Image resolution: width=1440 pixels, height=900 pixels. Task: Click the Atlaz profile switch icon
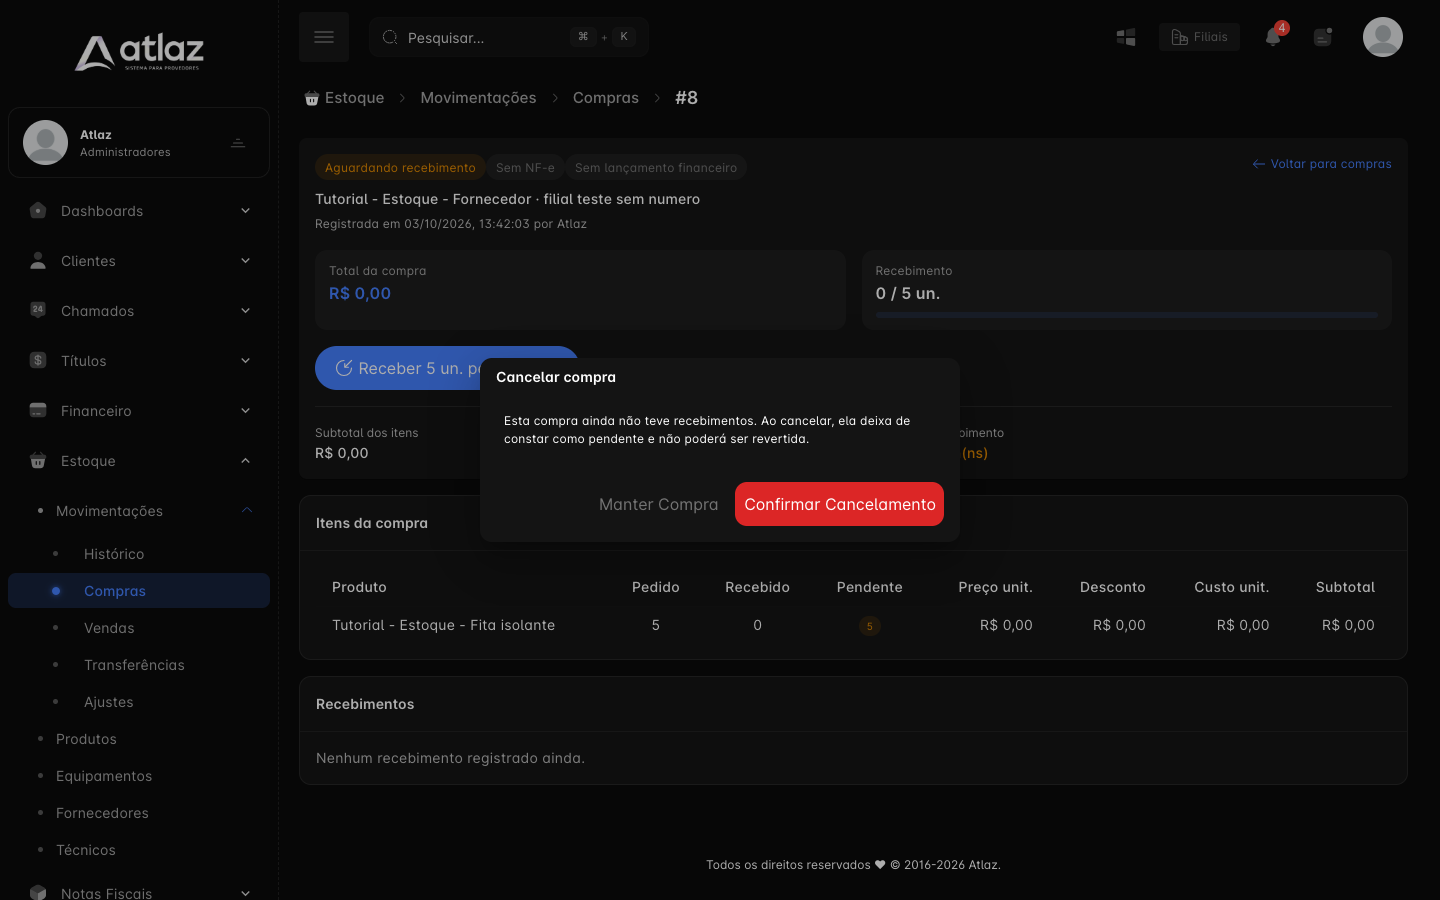point(238,143)
